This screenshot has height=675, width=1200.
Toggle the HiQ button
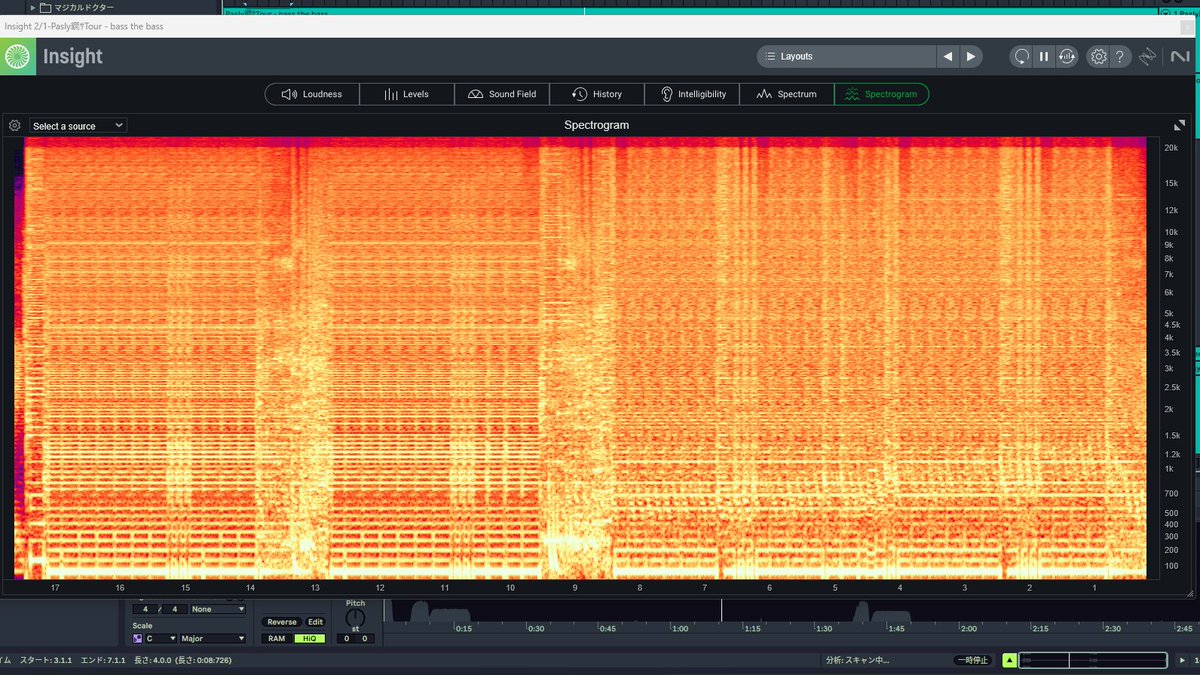pyautogui.click(x=310, y=638)
